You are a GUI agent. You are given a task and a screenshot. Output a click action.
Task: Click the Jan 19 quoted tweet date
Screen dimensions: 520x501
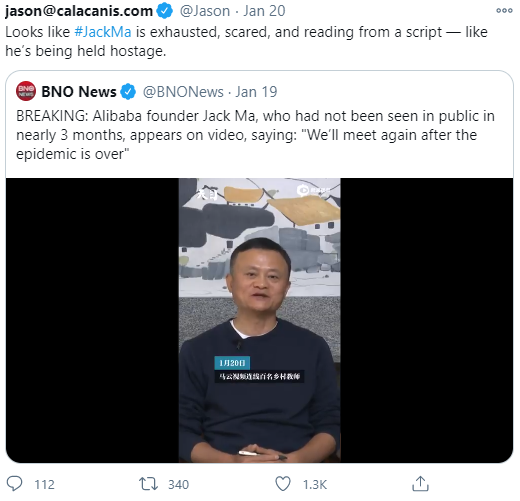[256, 92]
